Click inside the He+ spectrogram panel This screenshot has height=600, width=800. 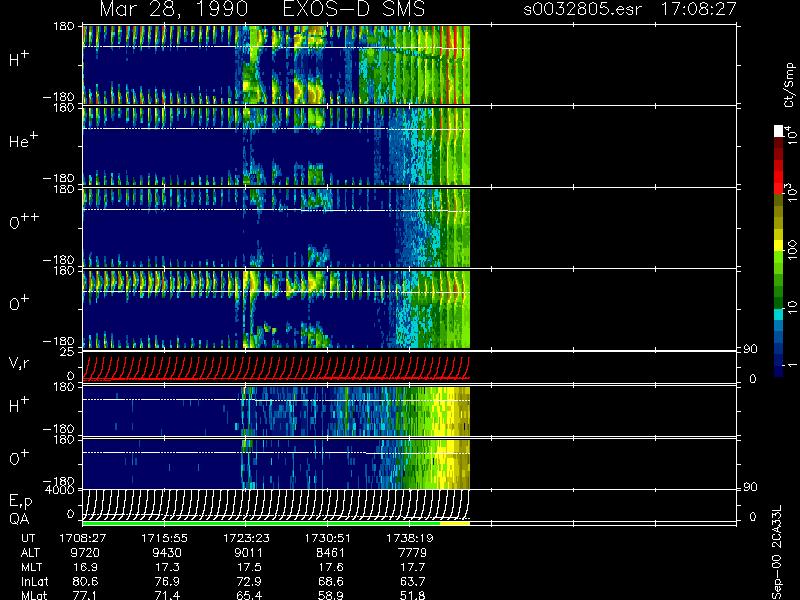coord(276,146)
